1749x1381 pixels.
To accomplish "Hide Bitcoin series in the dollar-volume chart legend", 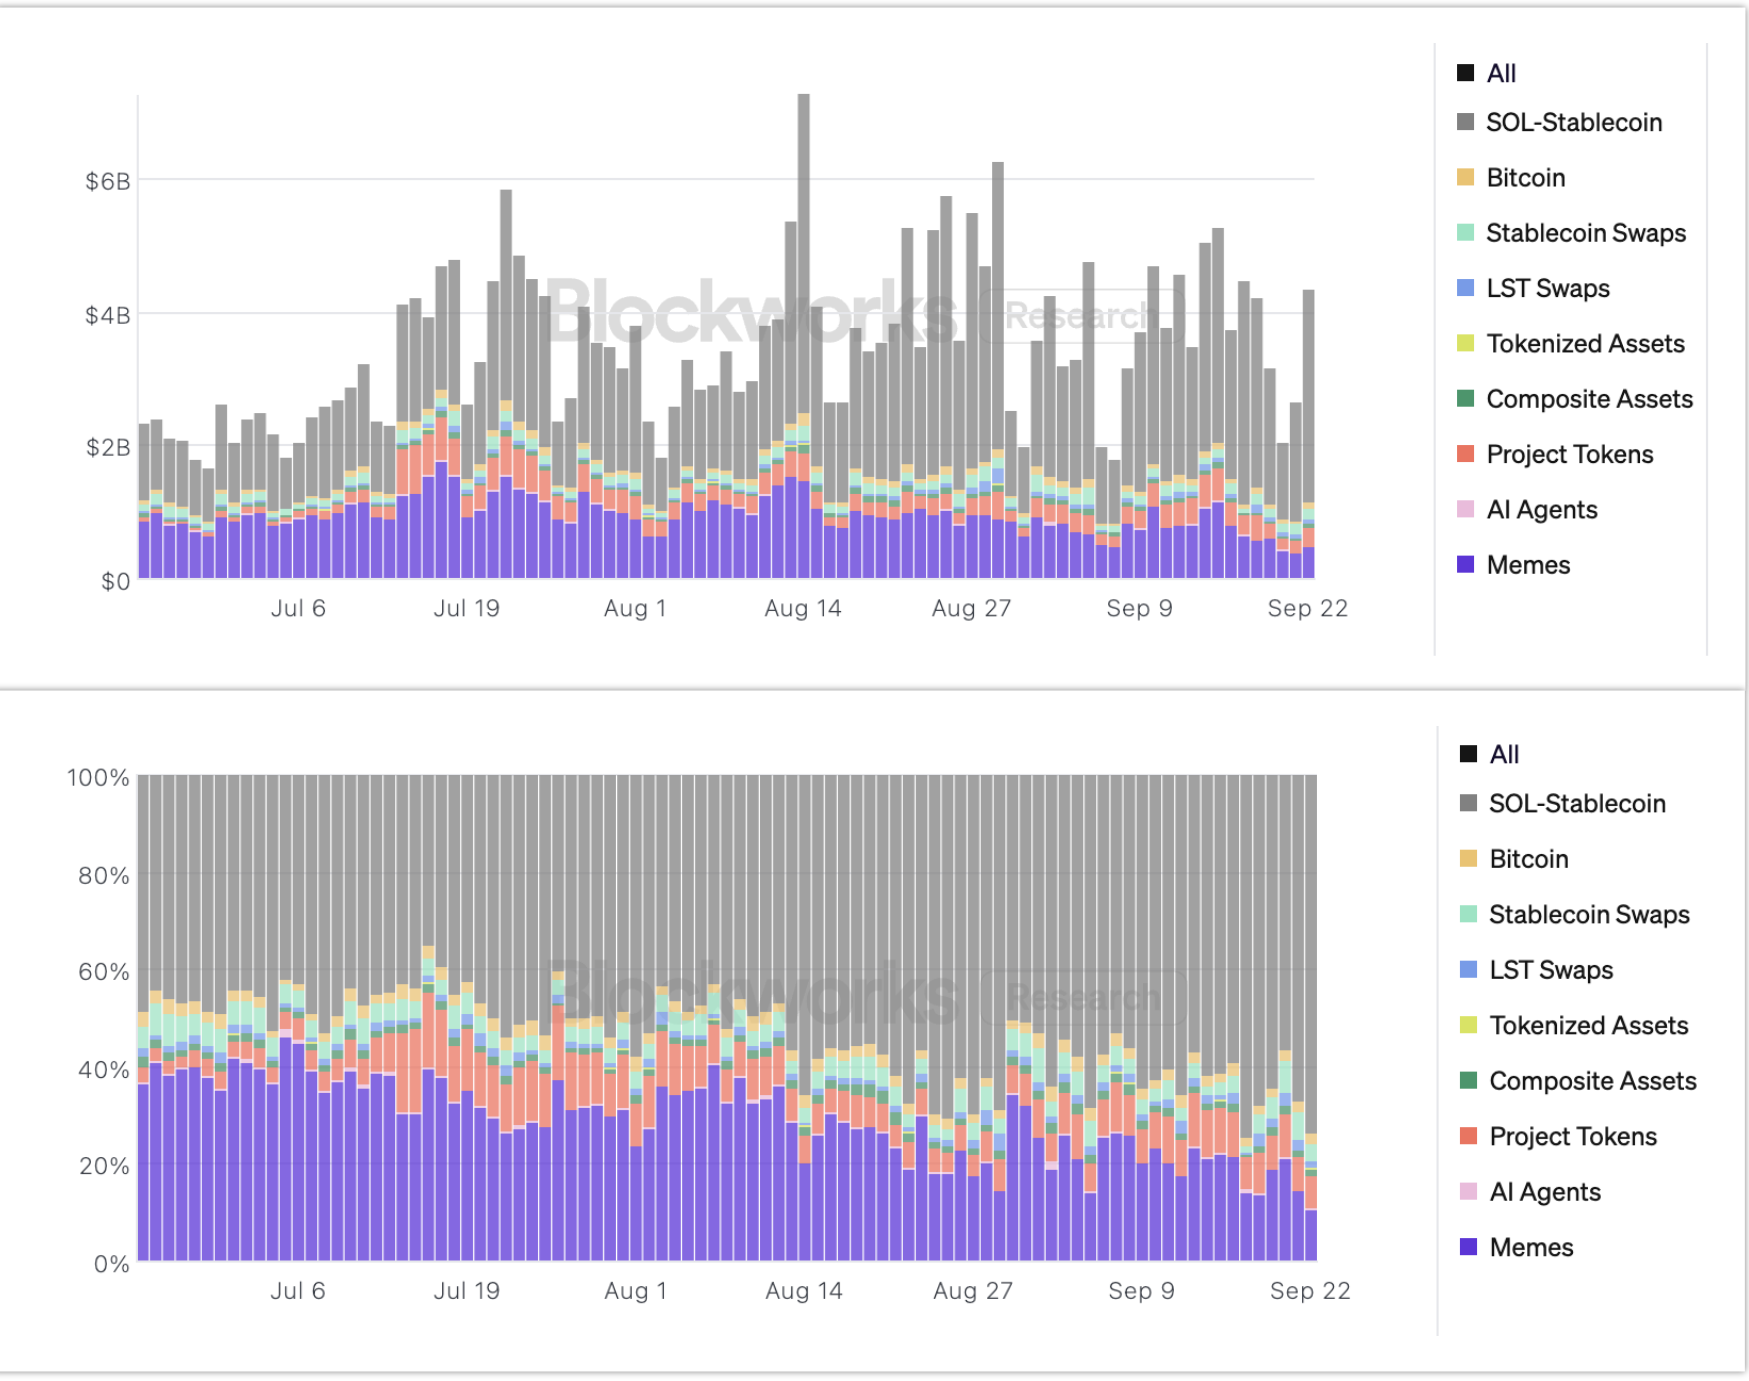I will click(1525, 178).
